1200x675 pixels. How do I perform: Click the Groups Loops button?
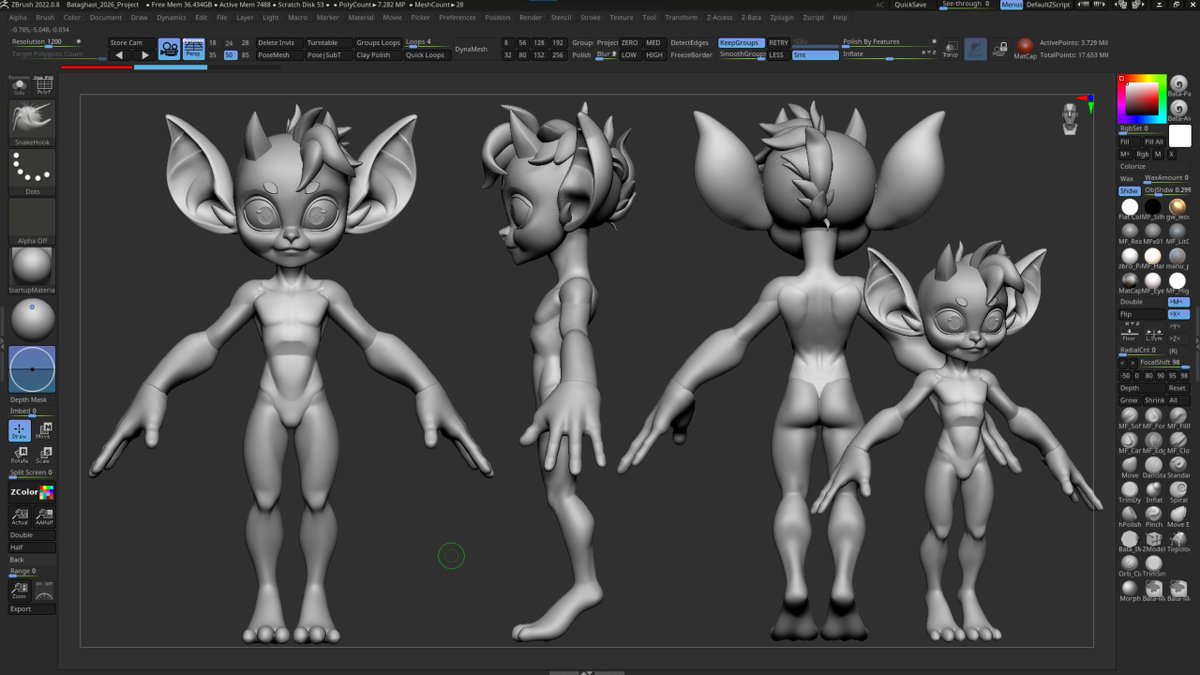tap(377, 43)
